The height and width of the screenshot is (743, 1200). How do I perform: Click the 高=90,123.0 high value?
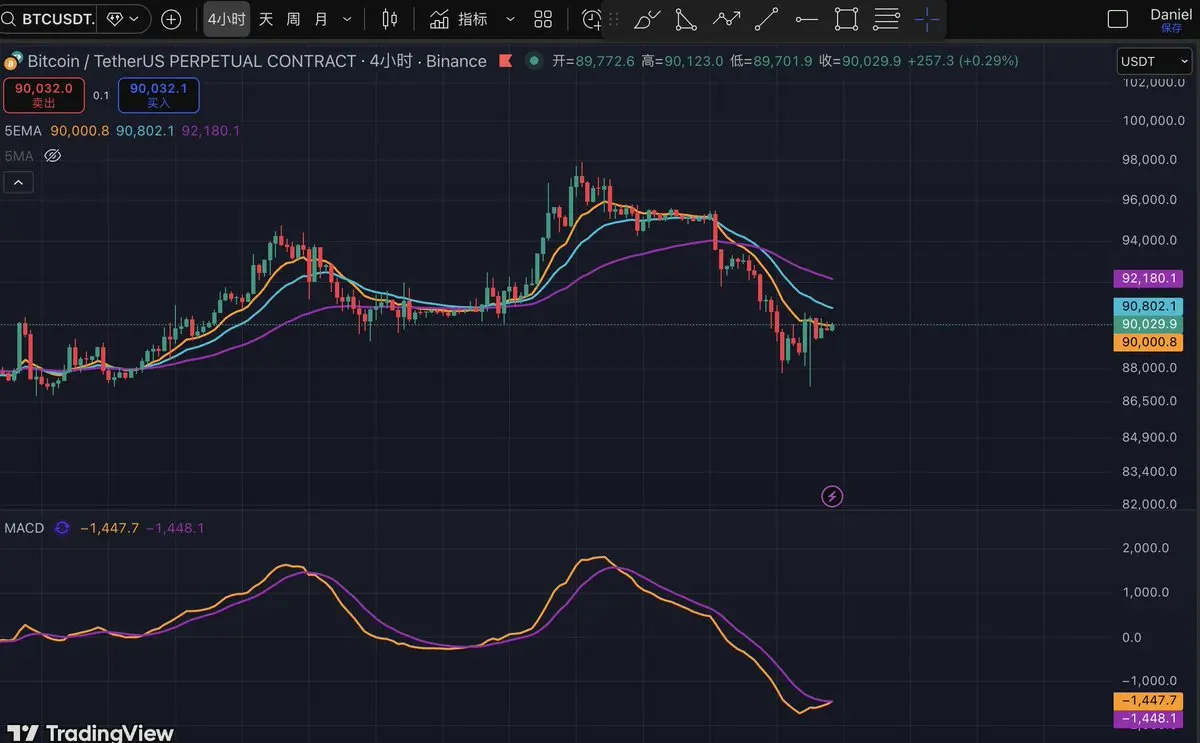click(x=682, y=61)
